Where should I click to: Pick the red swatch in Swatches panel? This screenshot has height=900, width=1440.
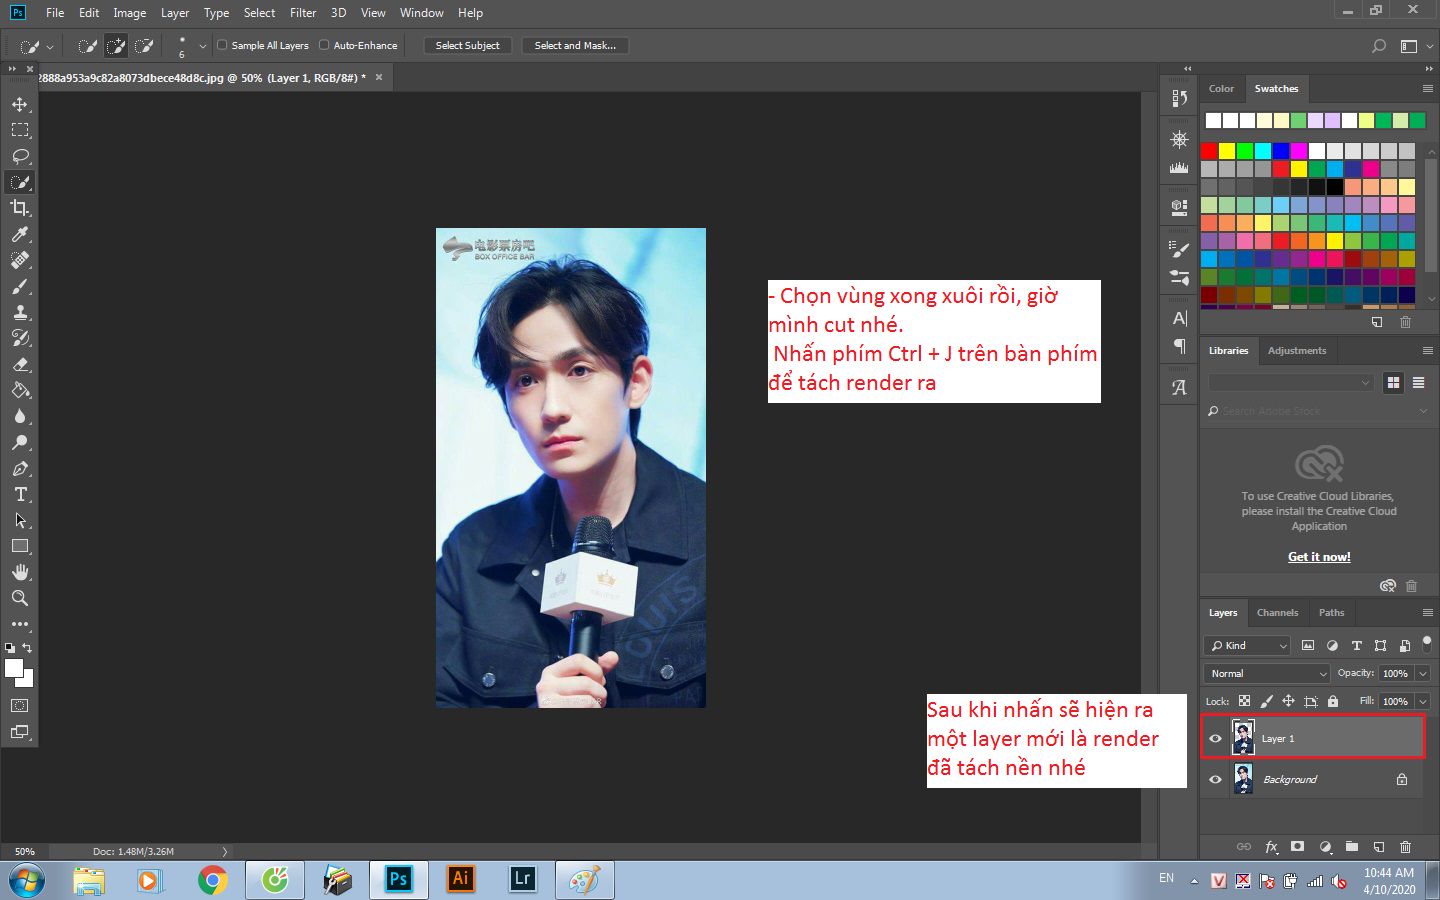(x=1209, y=151)
